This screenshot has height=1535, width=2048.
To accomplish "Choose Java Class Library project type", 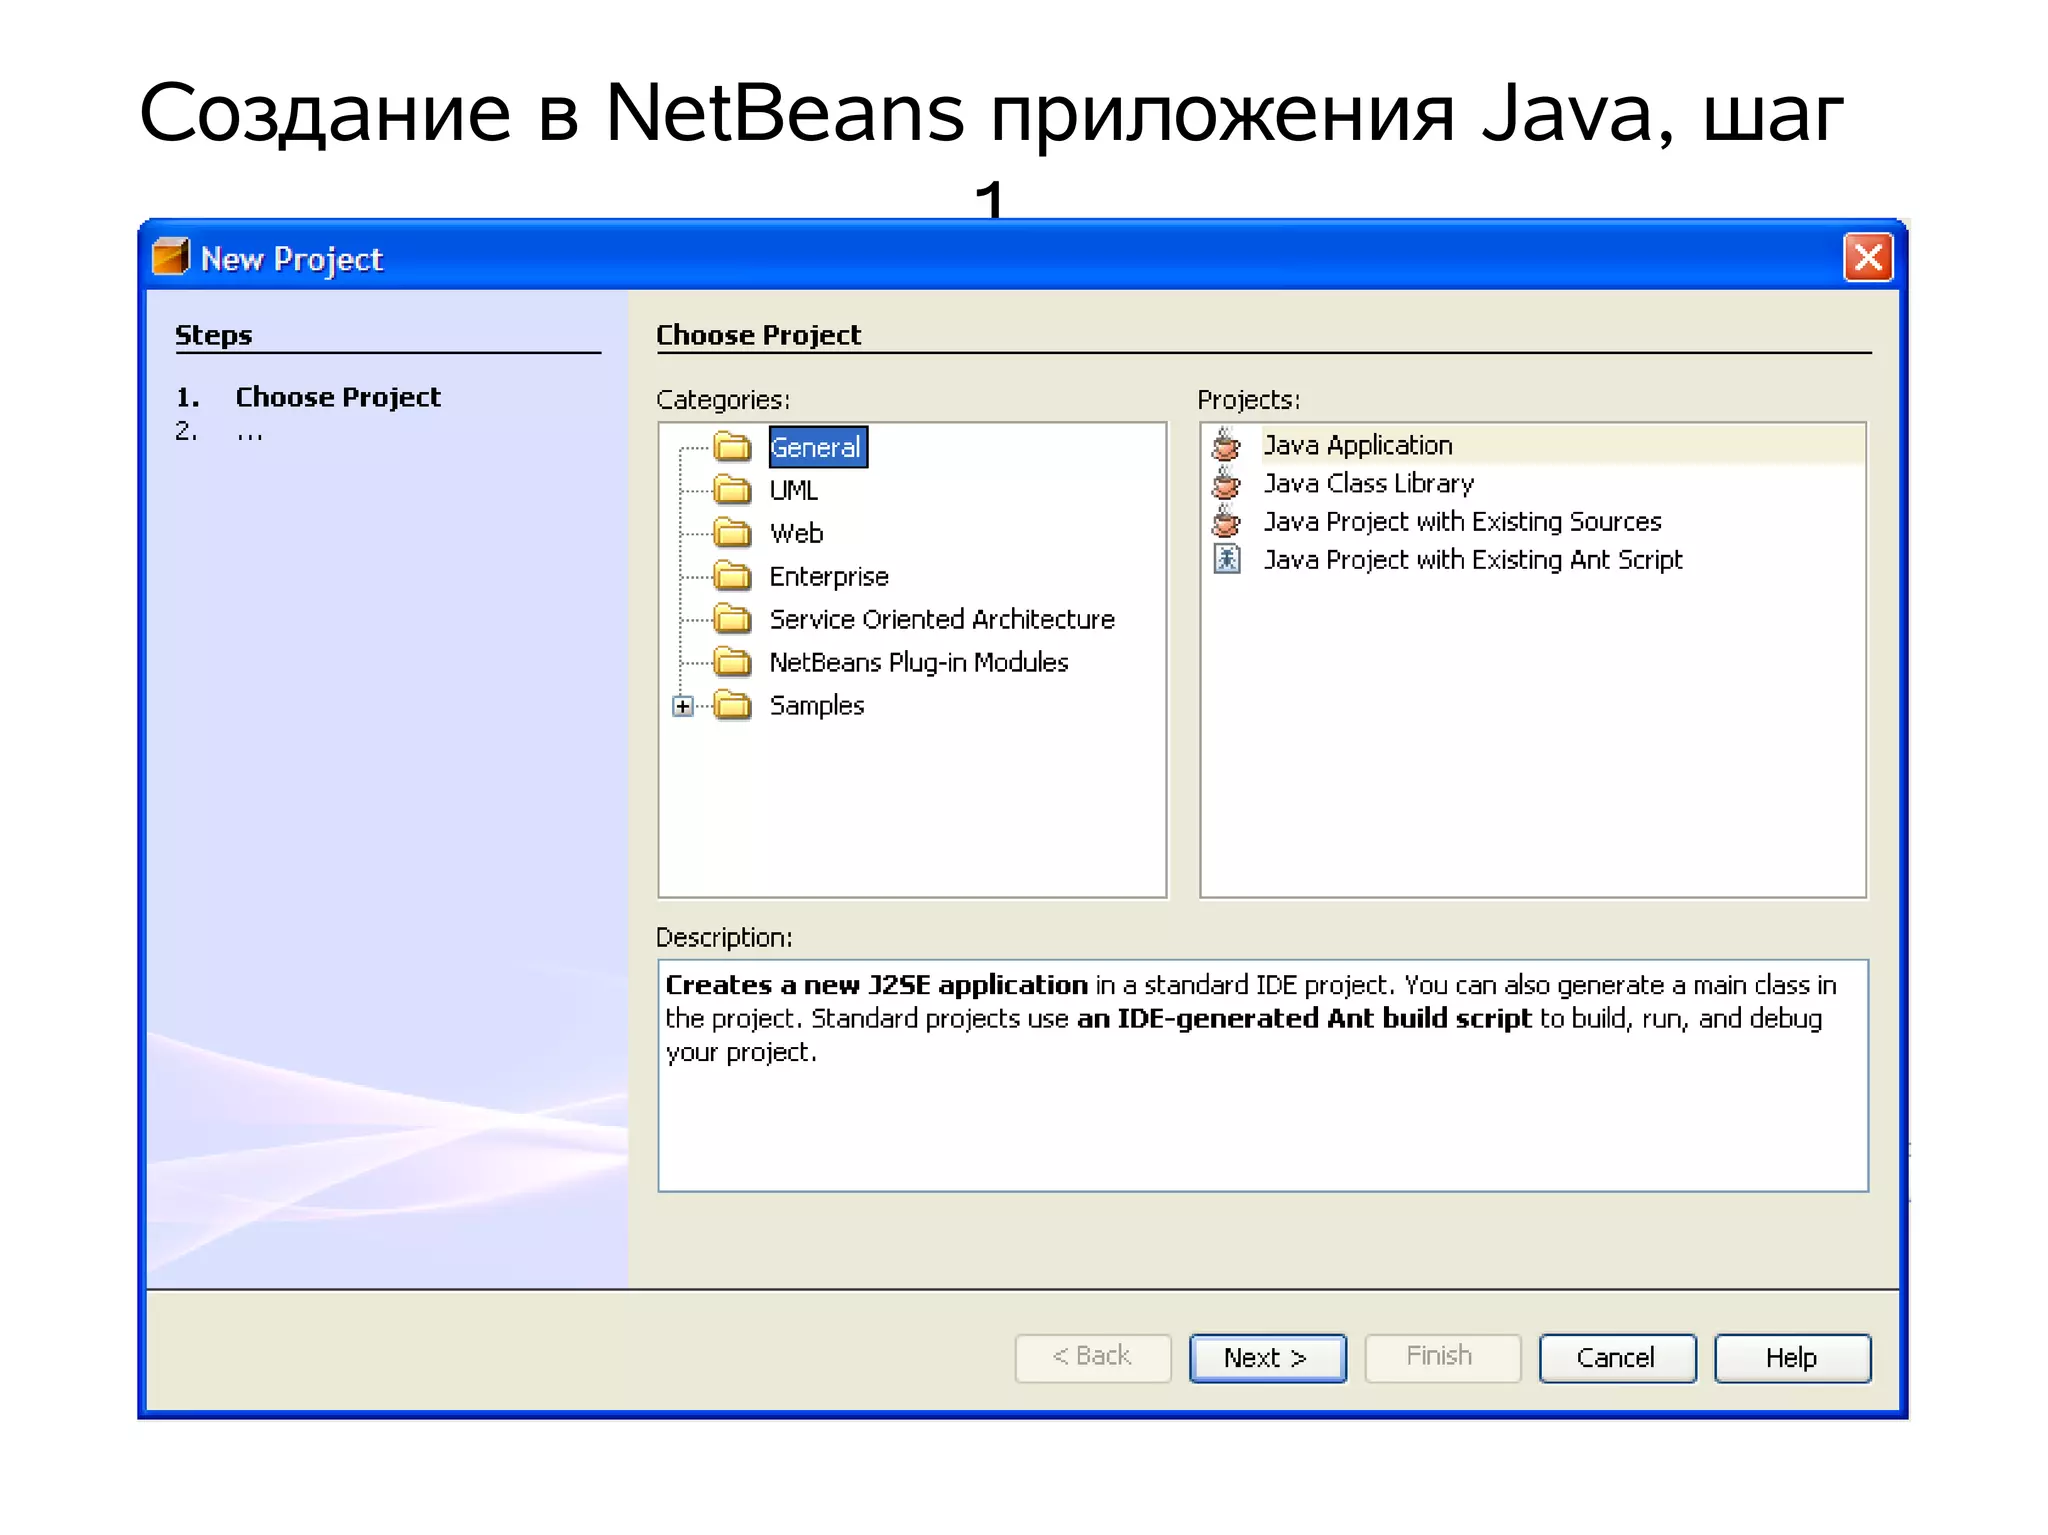I will click(x=1368, y=483).
